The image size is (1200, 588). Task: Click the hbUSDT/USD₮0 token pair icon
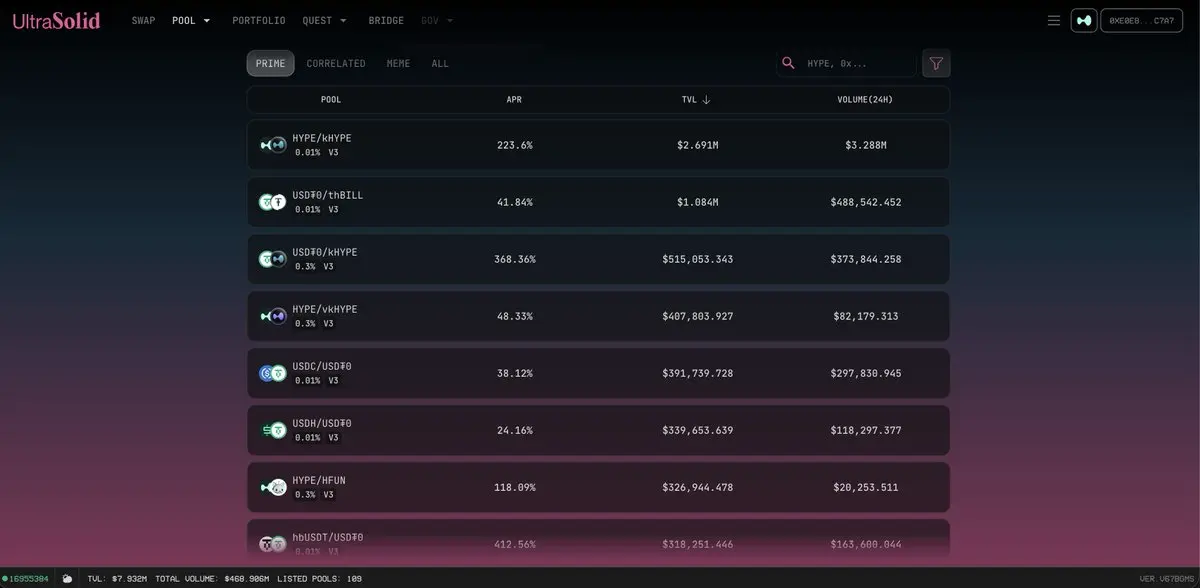[x=273, y=544]
